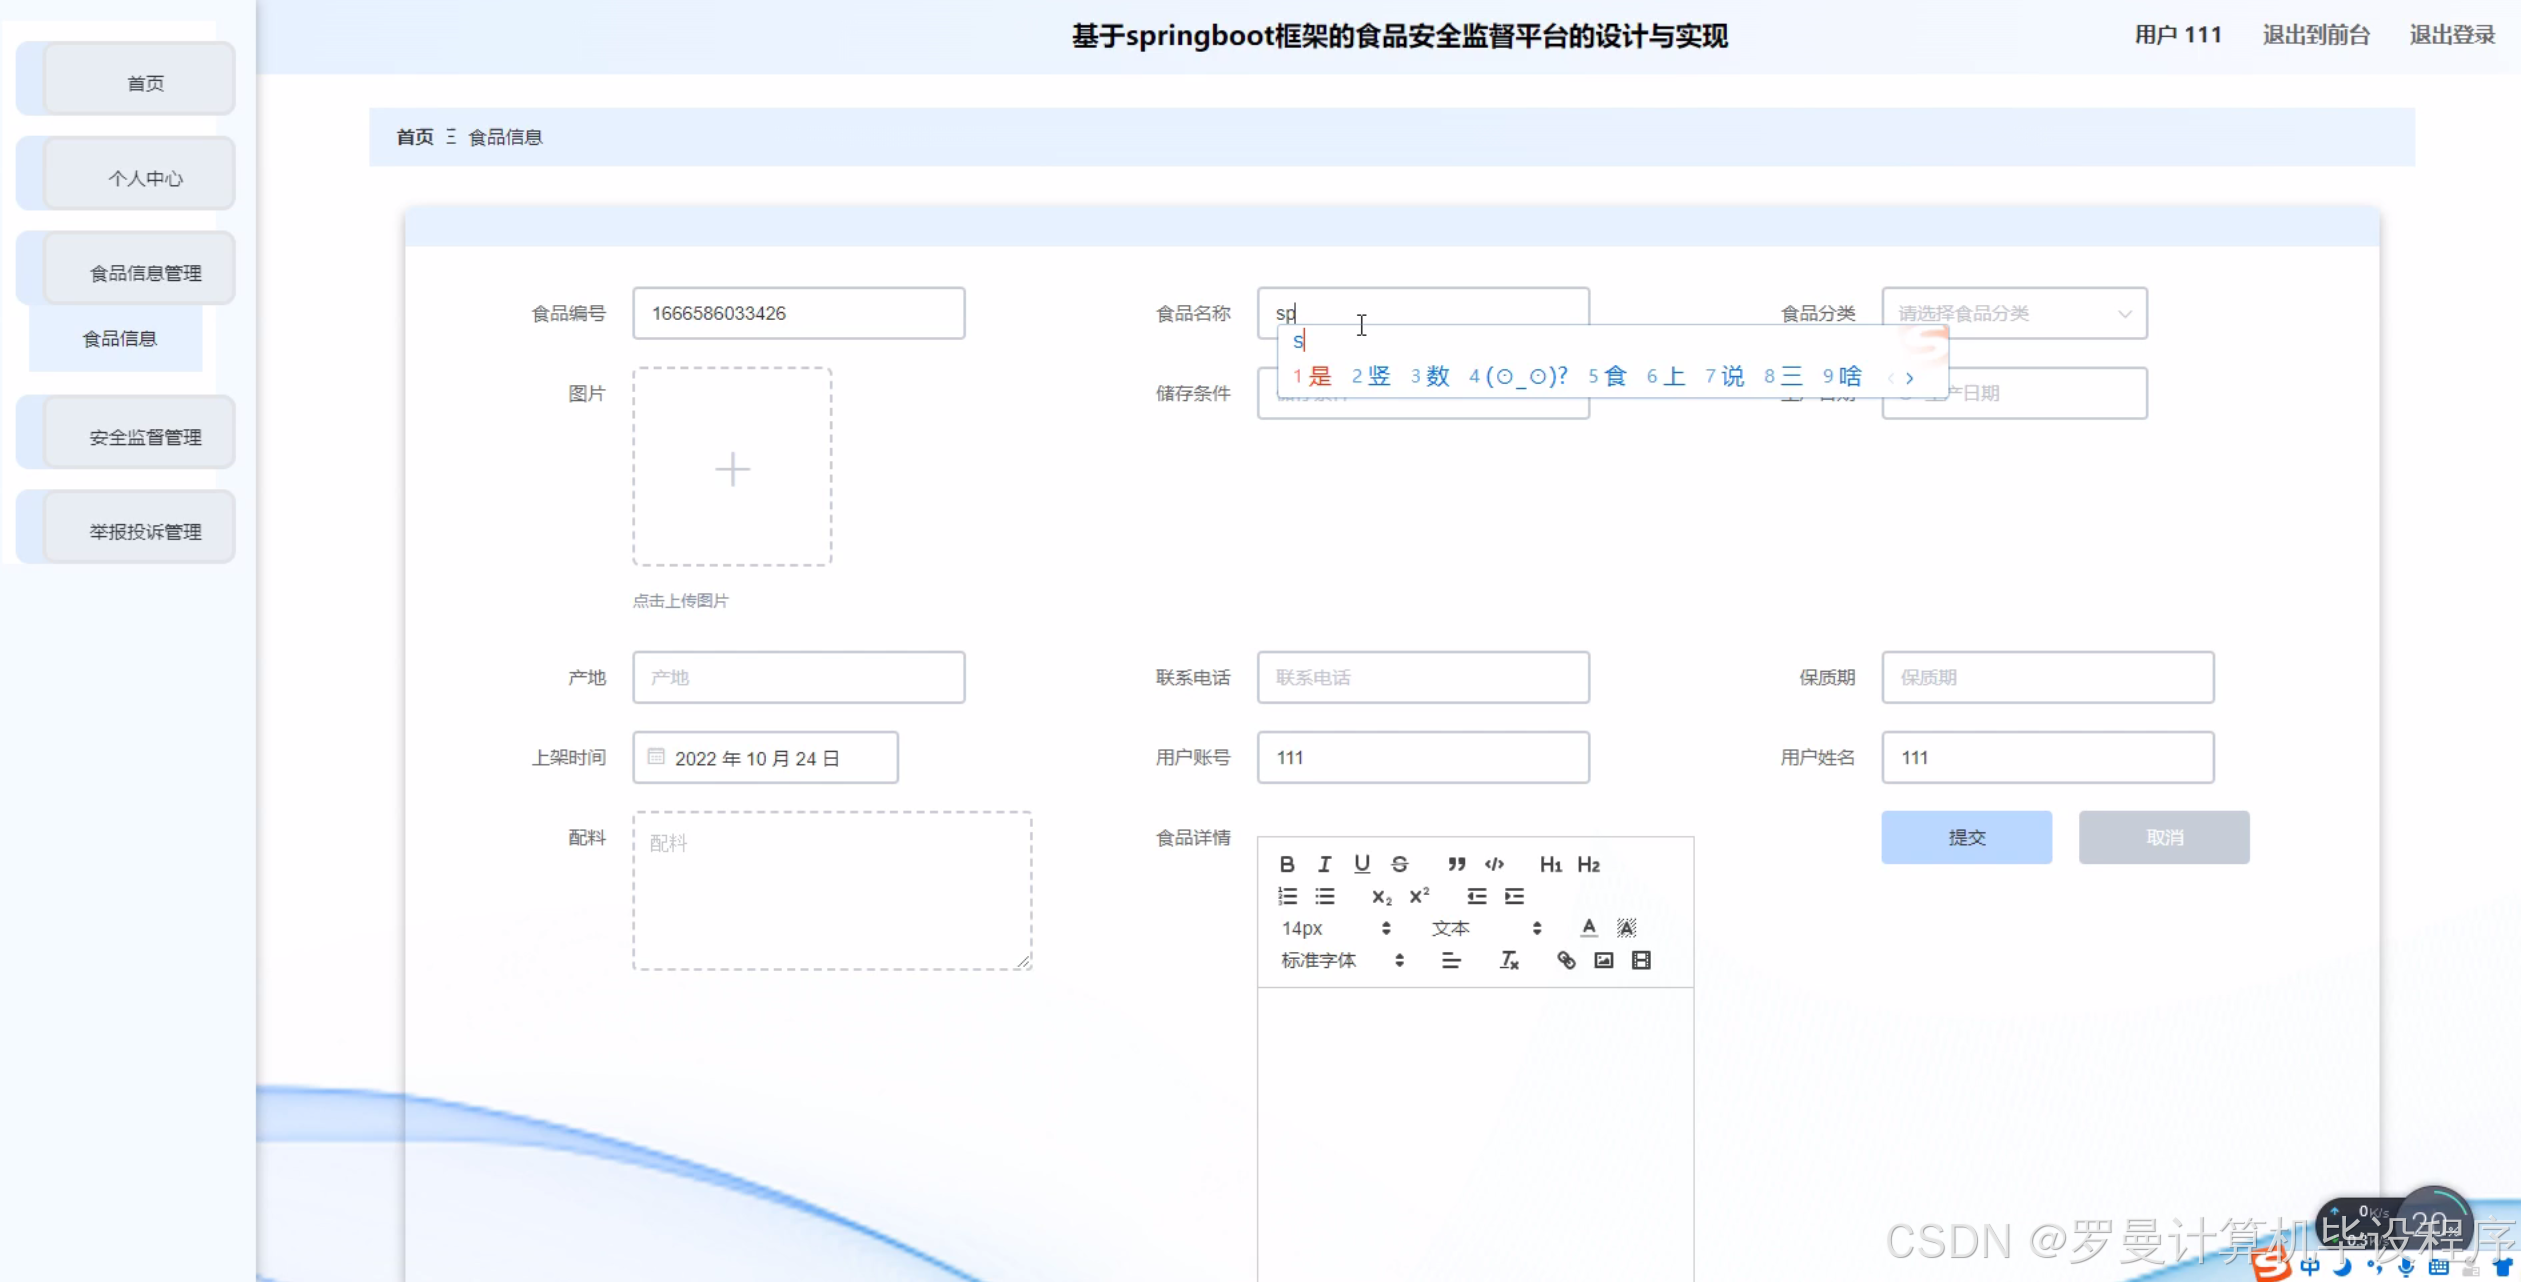Screen dimensions: 2521x1282
Task: Toggle the ordered list button
Action: pos(1287,896)
